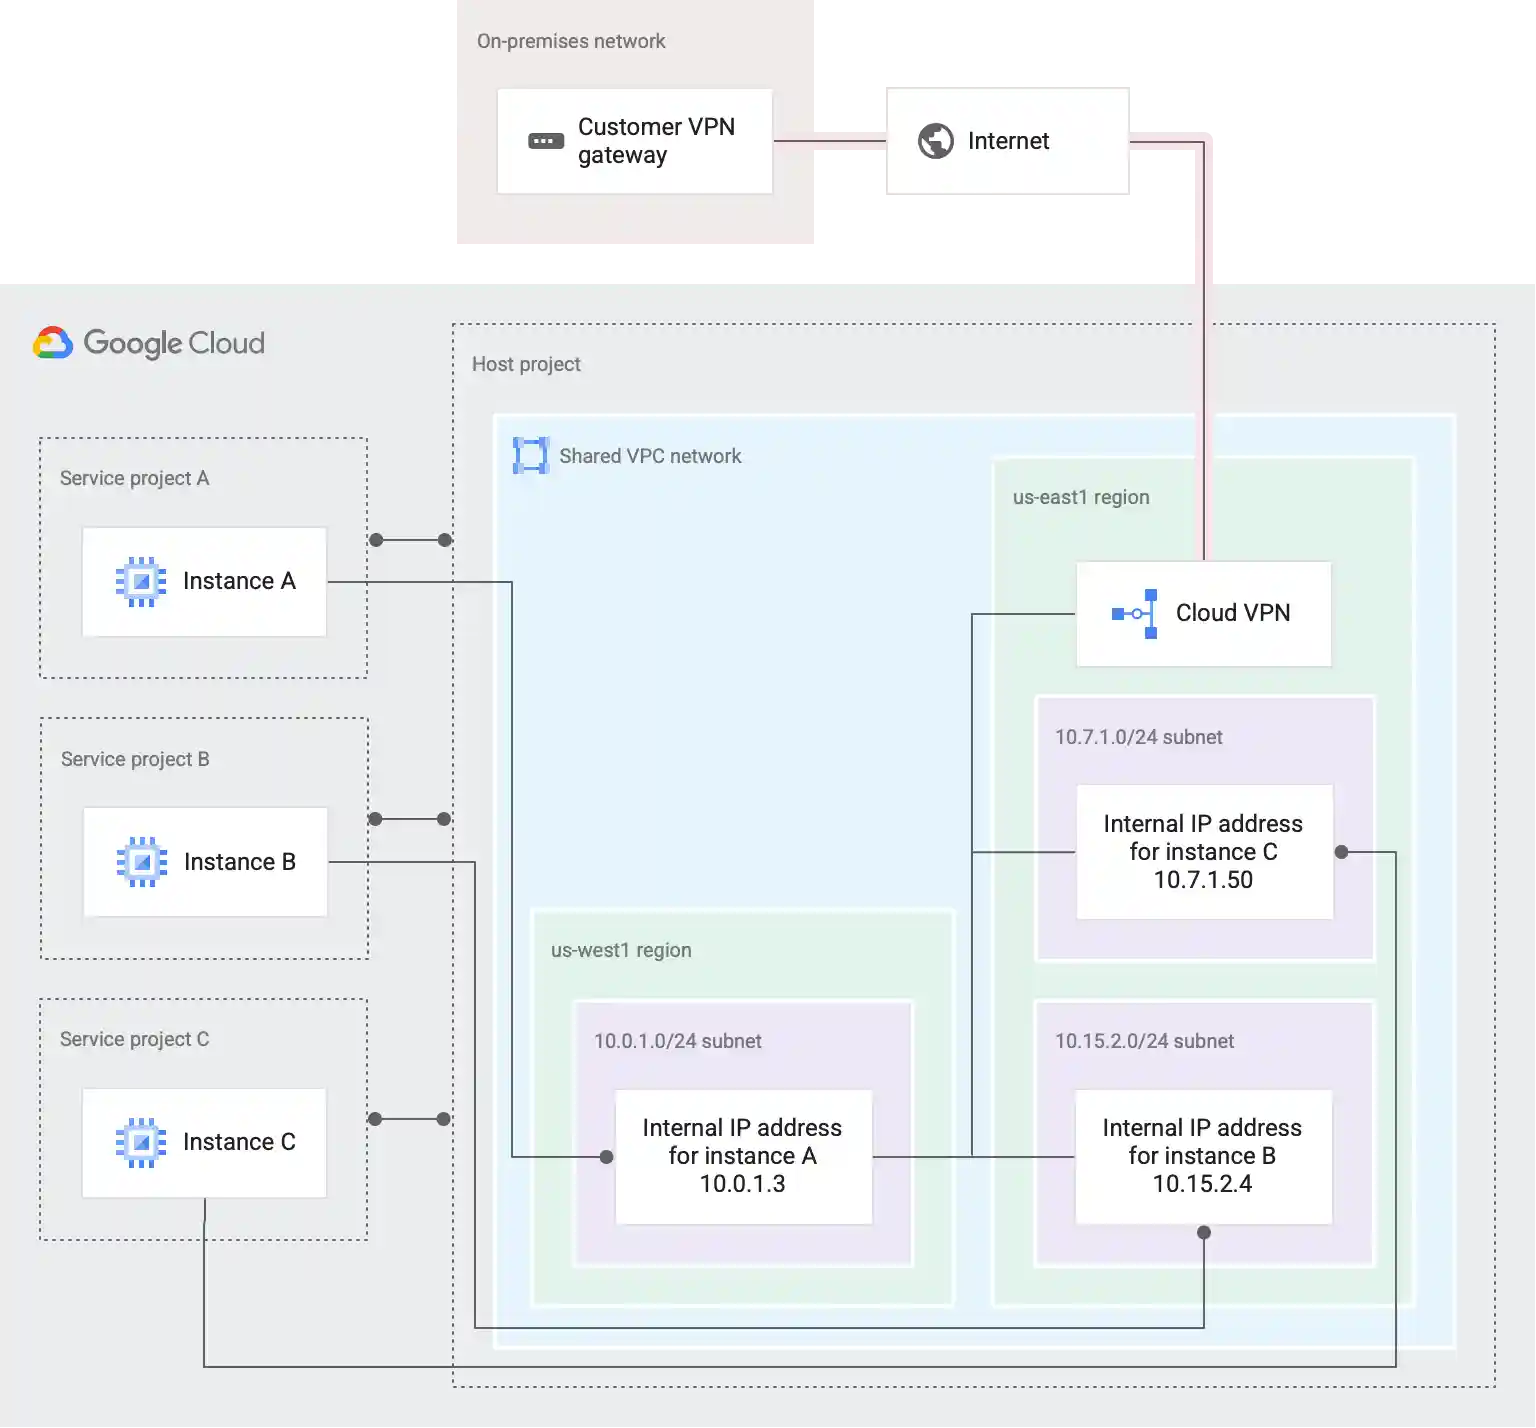The image size is (1536, 1428).
Task: Click the Cloud VPN icon
Action: 1135,614
